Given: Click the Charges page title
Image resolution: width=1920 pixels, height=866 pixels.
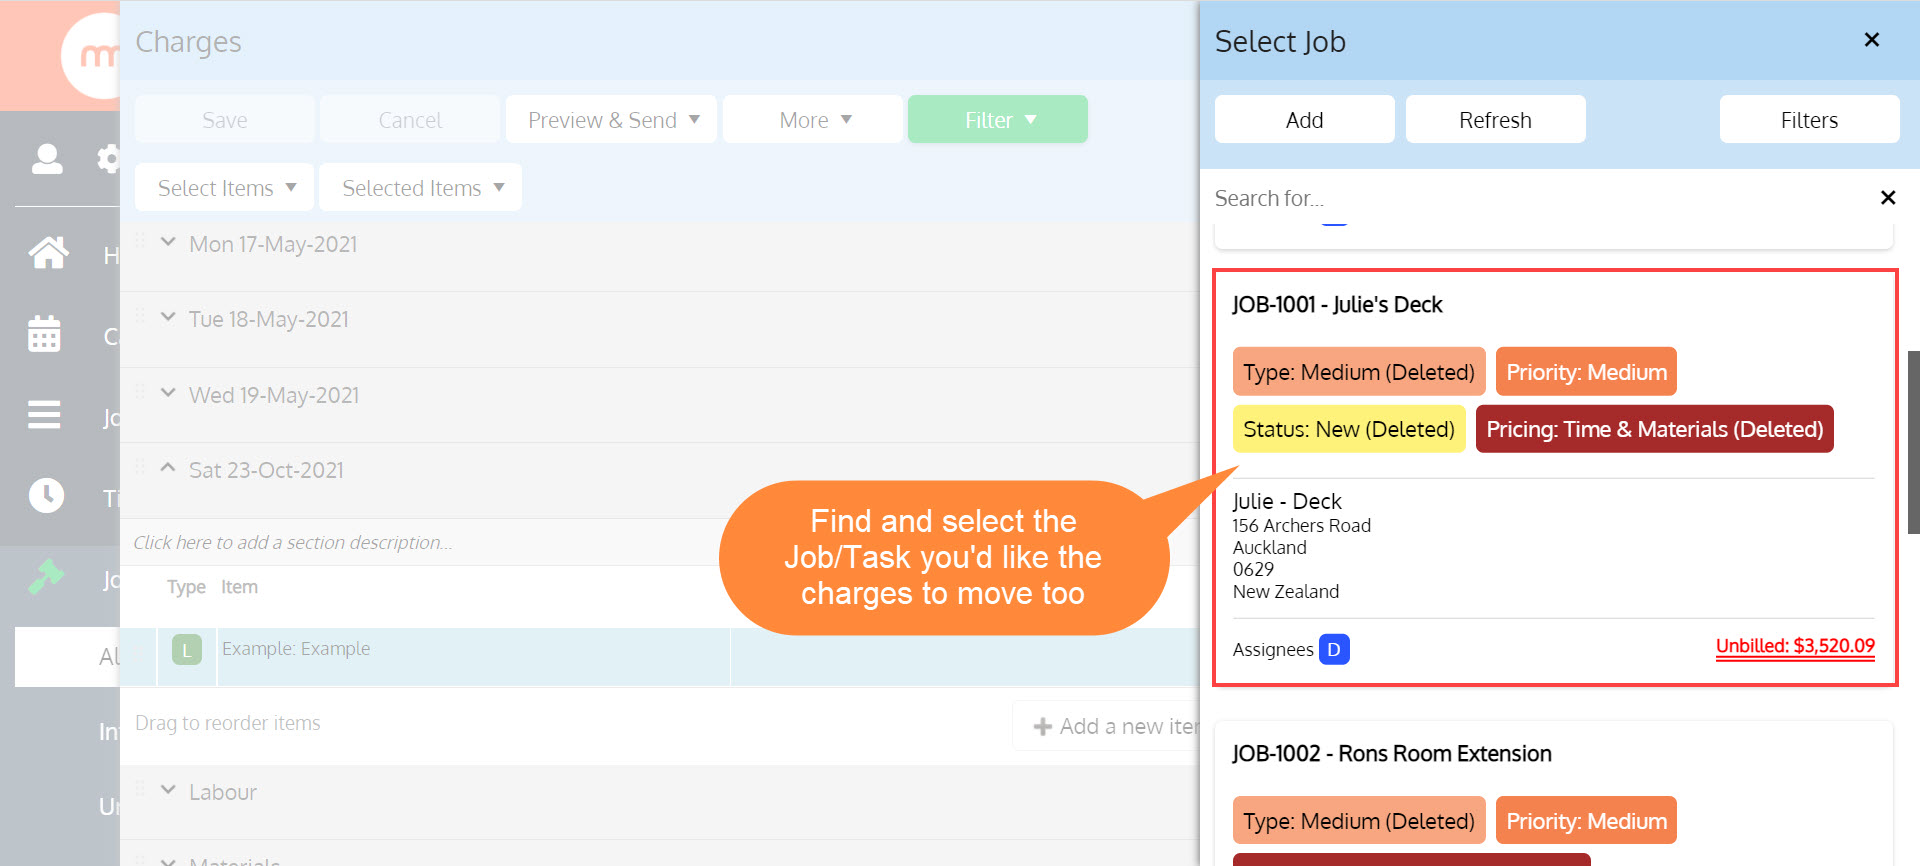Looking at the screenshot, I should (x=188, y=42).
